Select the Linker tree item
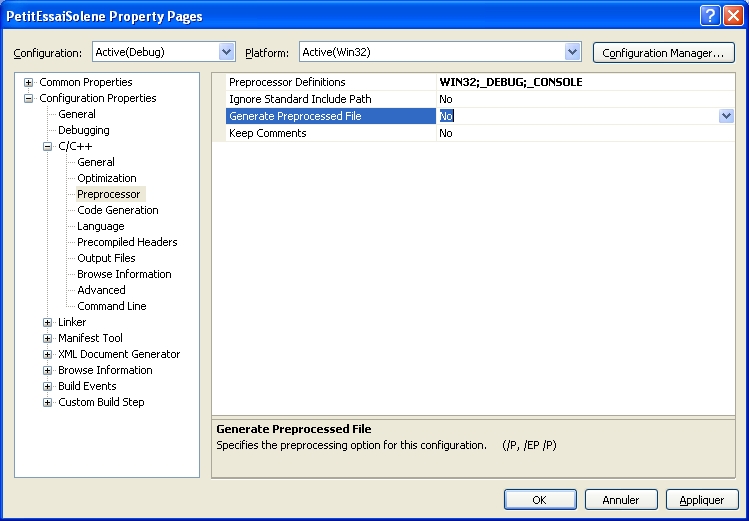Viewport: 749px width, 521px height. pyautogui.click(x=72, y=322)
